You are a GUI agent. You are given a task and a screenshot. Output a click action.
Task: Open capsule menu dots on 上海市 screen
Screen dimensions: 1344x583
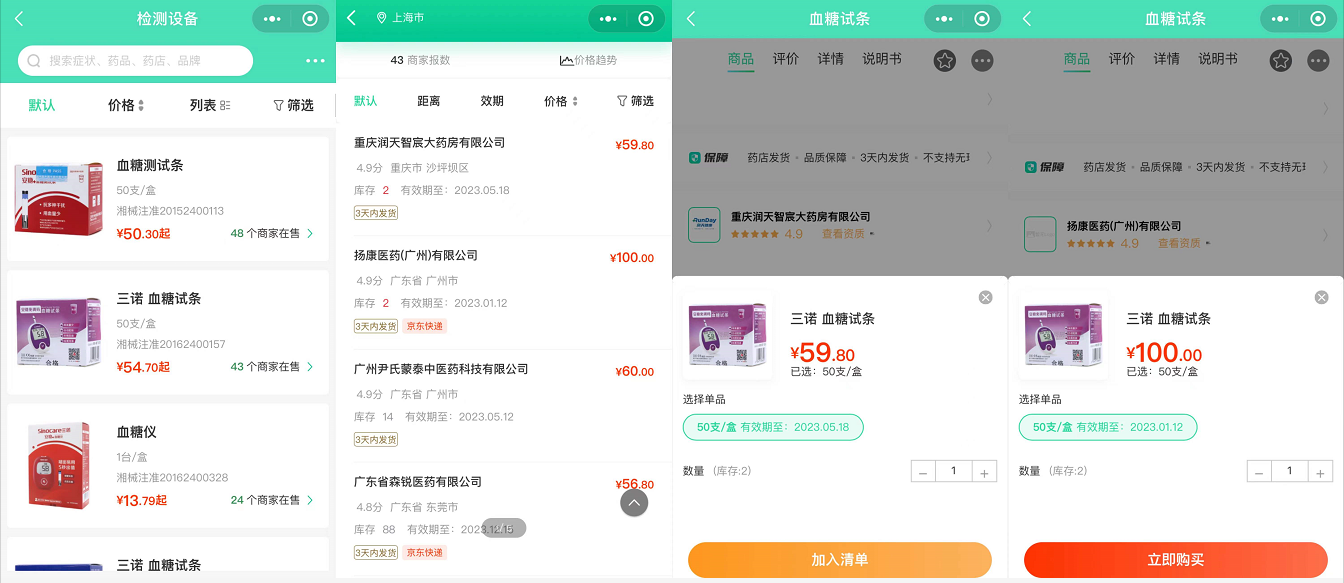pos(609,19)
